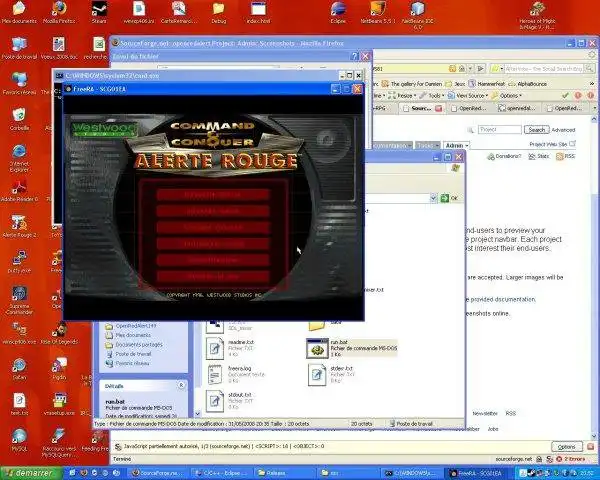
Task: Open Rise of Legends desktop shortcut
Action: tap(59, 333)
